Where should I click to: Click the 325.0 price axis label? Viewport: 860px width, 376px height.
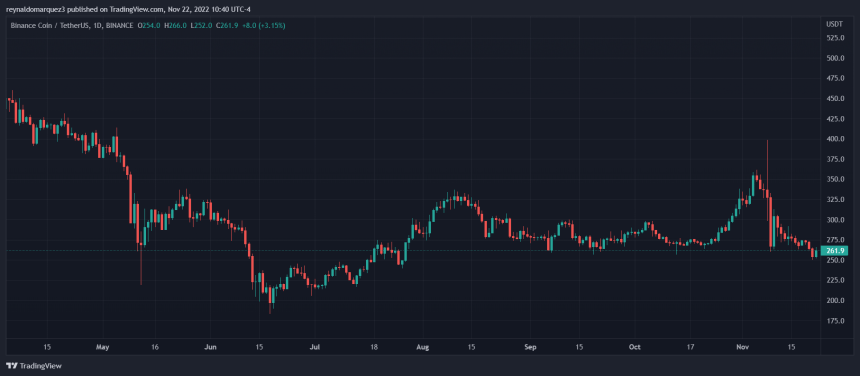[835, 200]
